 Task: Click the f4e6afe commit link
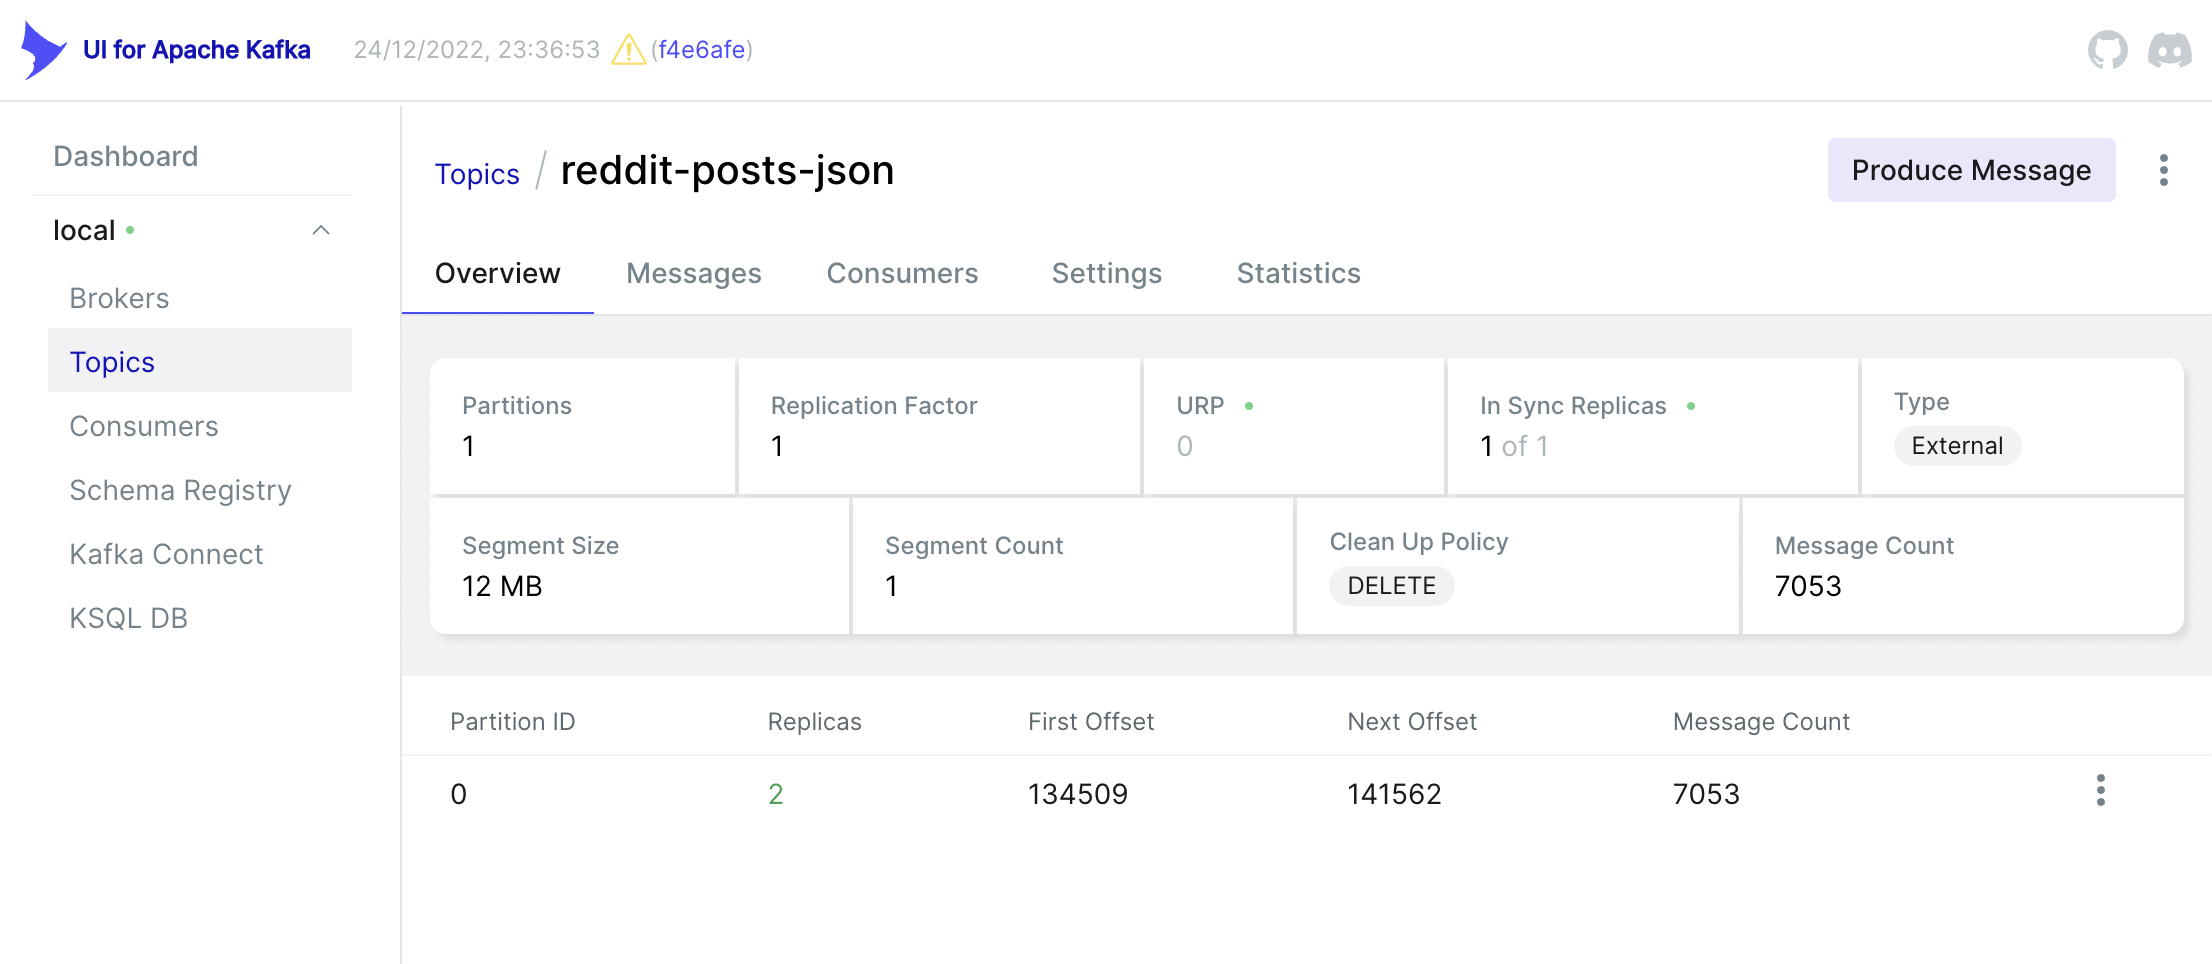[702, 50]
